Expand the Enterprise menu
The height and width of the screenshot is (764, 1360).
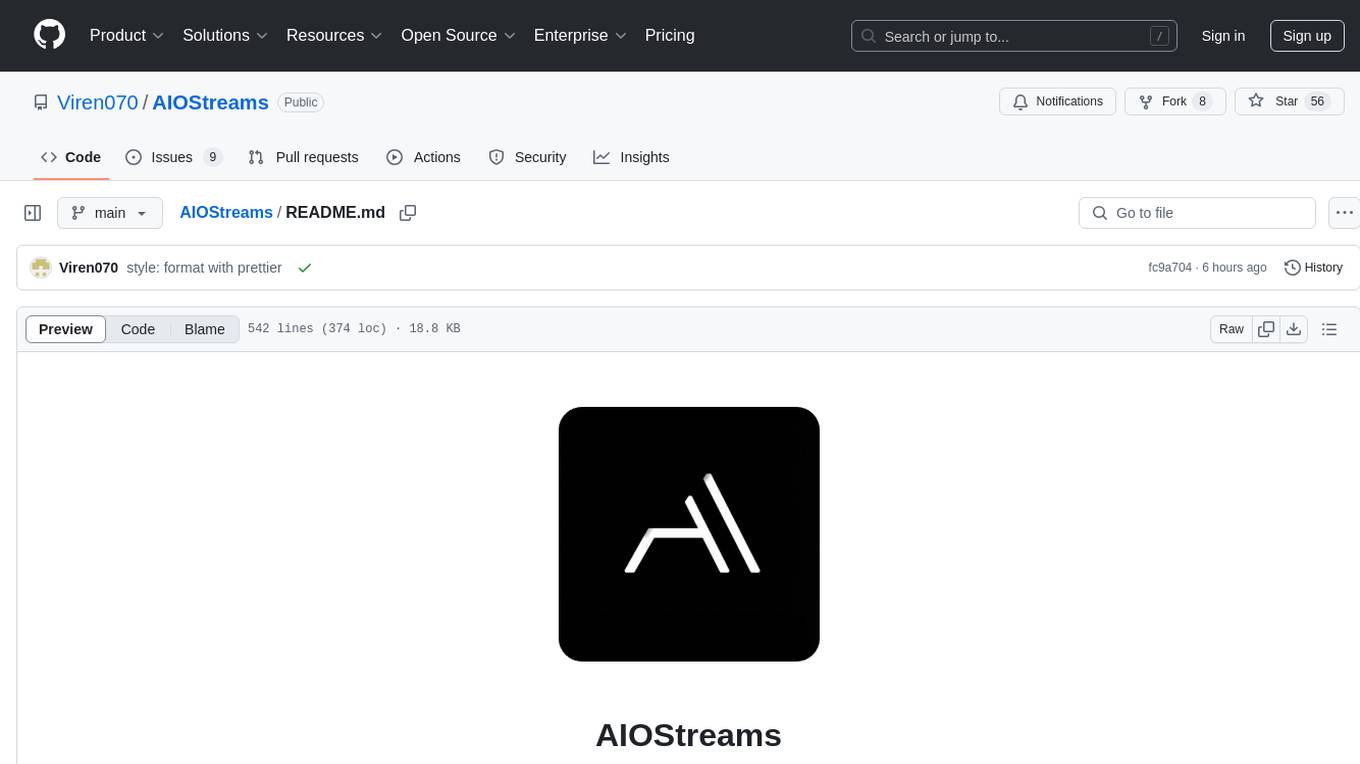(x=580, y=35)
